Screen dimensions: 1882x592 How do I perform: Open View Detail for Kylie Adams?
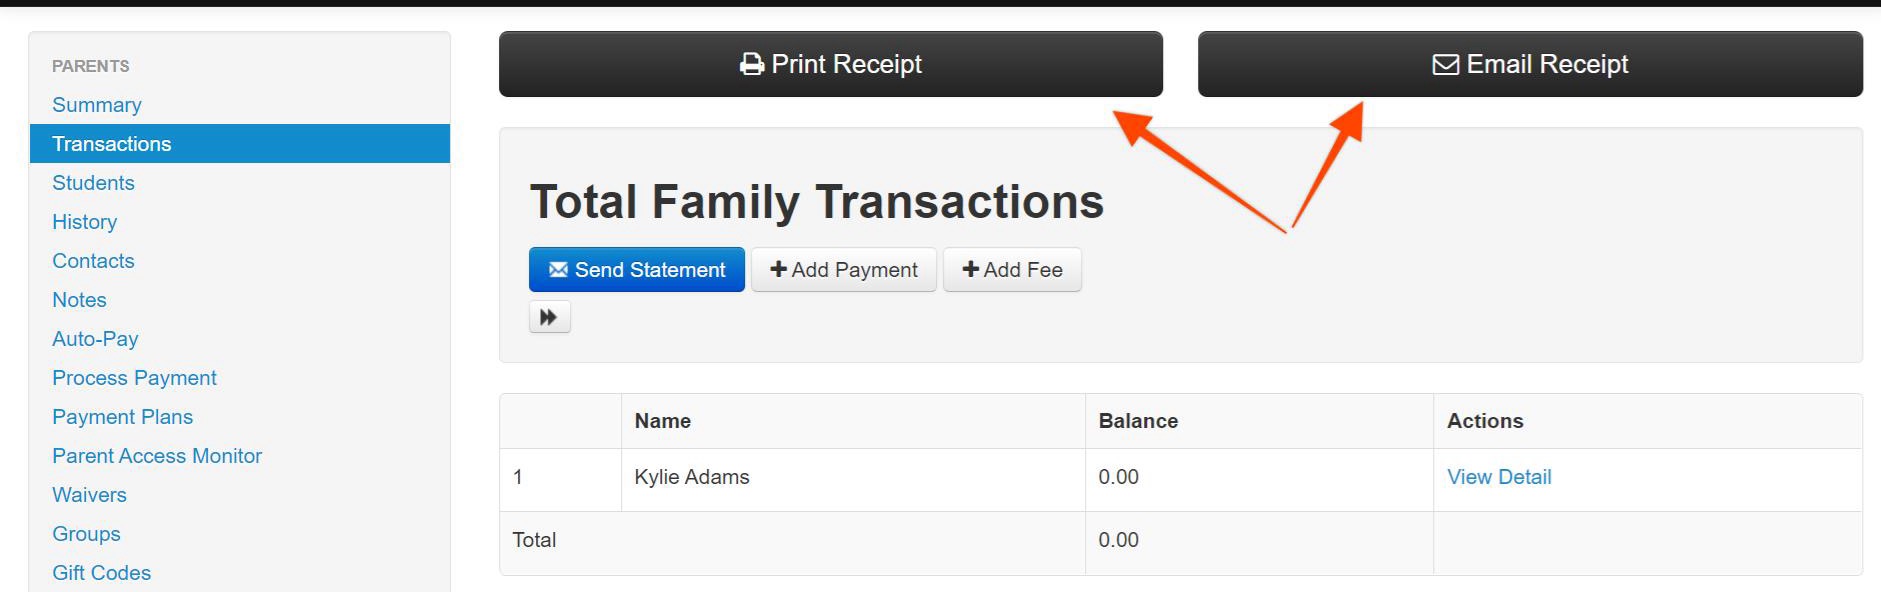coord(1499,477)
